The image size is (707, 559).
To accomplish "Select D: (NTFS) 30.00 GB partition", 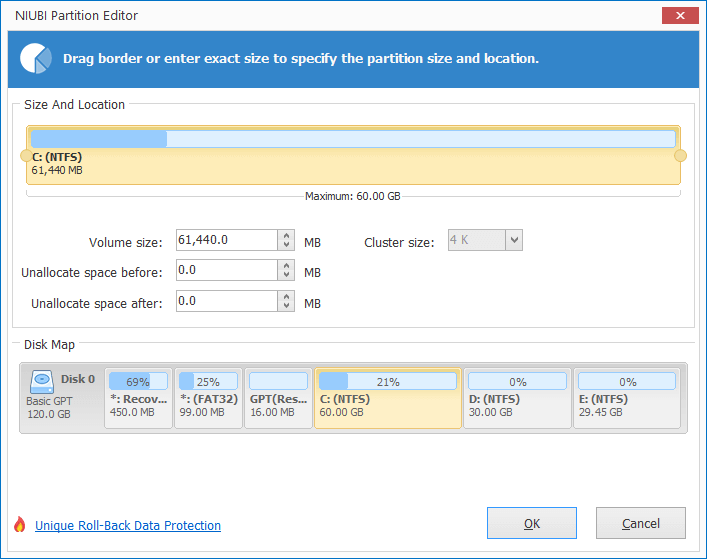I will [x=517, y=398].
